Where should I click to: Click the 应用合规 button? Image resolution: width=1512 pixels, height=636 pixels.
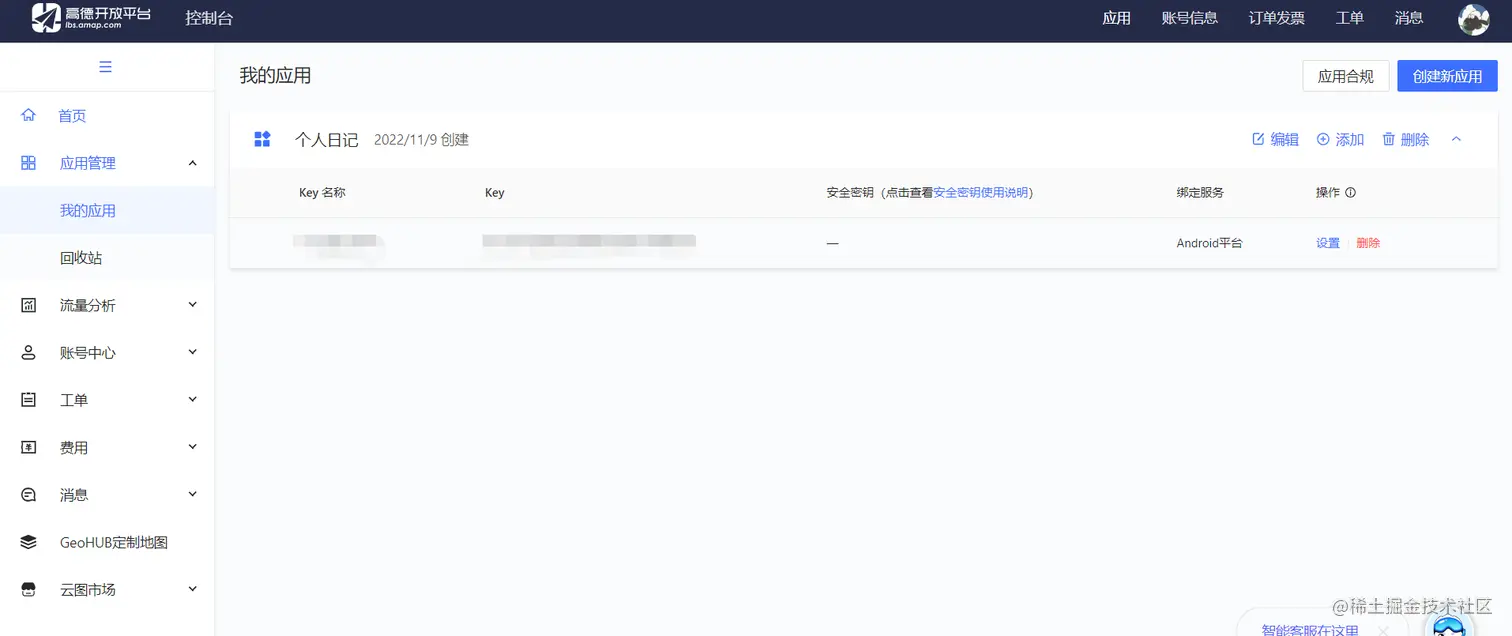coord(1345,75)
